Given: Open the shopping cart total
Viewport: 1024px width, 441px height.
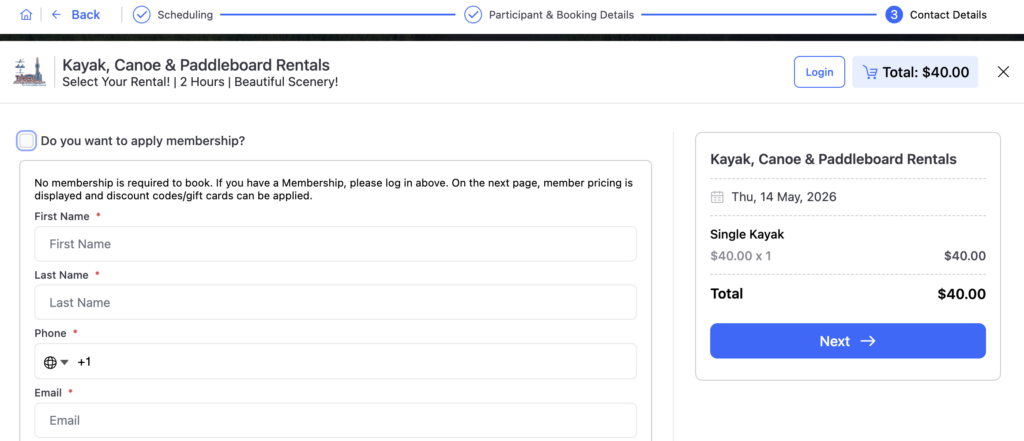Looking at the screenshot, I should pyautogui.click(x=915, y=72).
